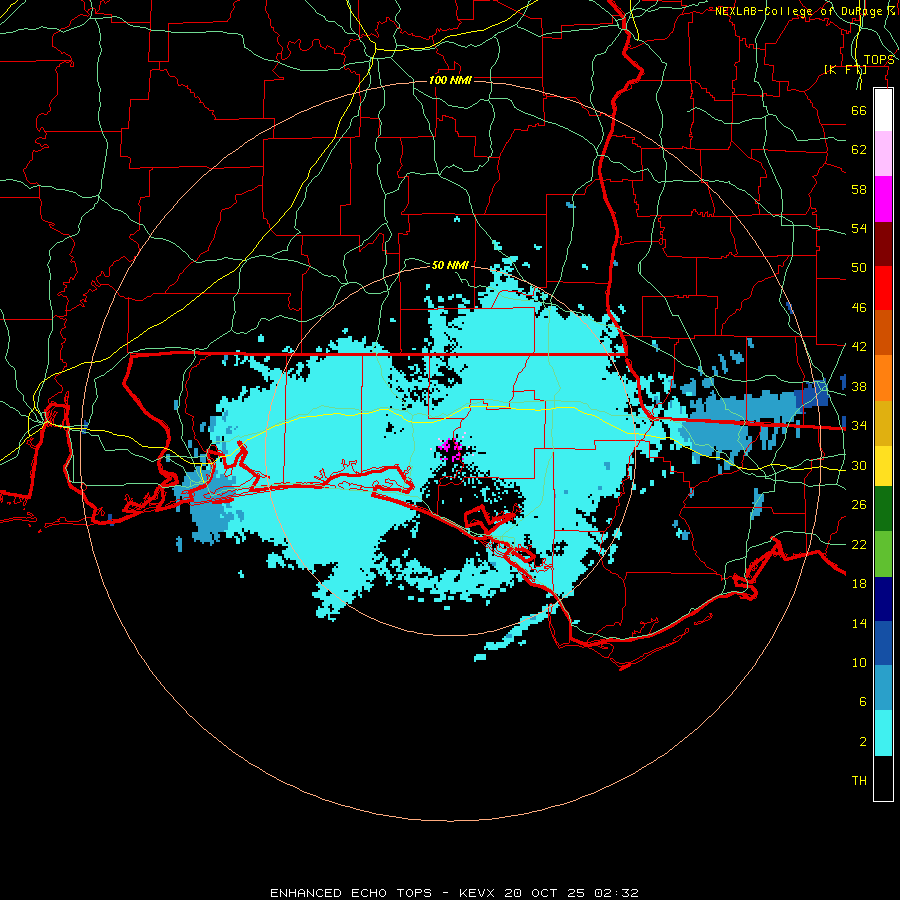Select the light green legend swatch
Image resolution: width=900 pixels, height=900 pixels.
[883, 554]
